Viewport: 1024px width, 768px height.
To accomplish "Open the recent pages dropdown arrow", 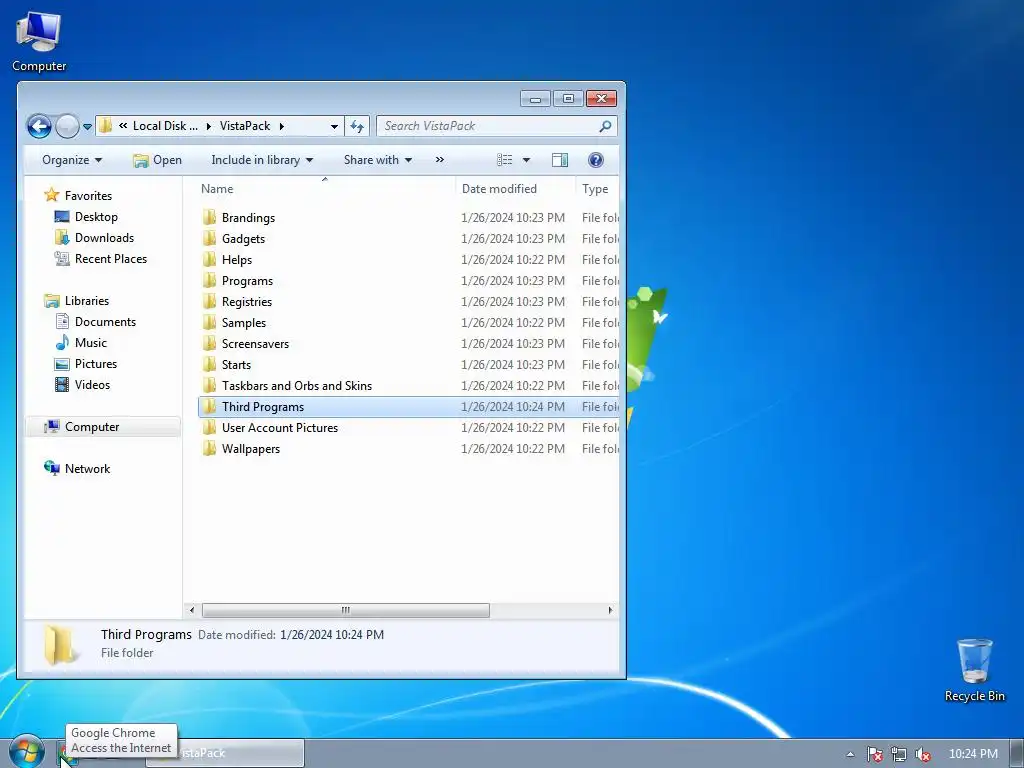I will pyautogui.click(x=88, y=127).
